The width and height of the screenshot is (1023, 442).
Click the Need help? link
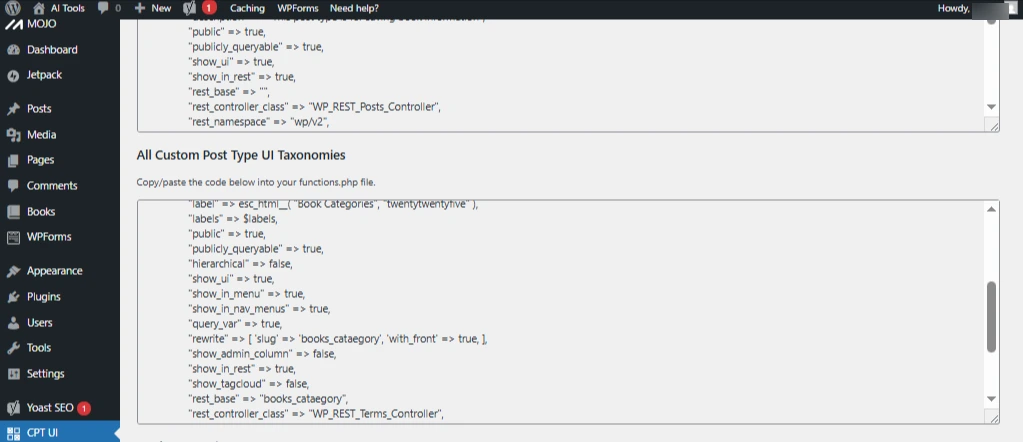[354, 8]
